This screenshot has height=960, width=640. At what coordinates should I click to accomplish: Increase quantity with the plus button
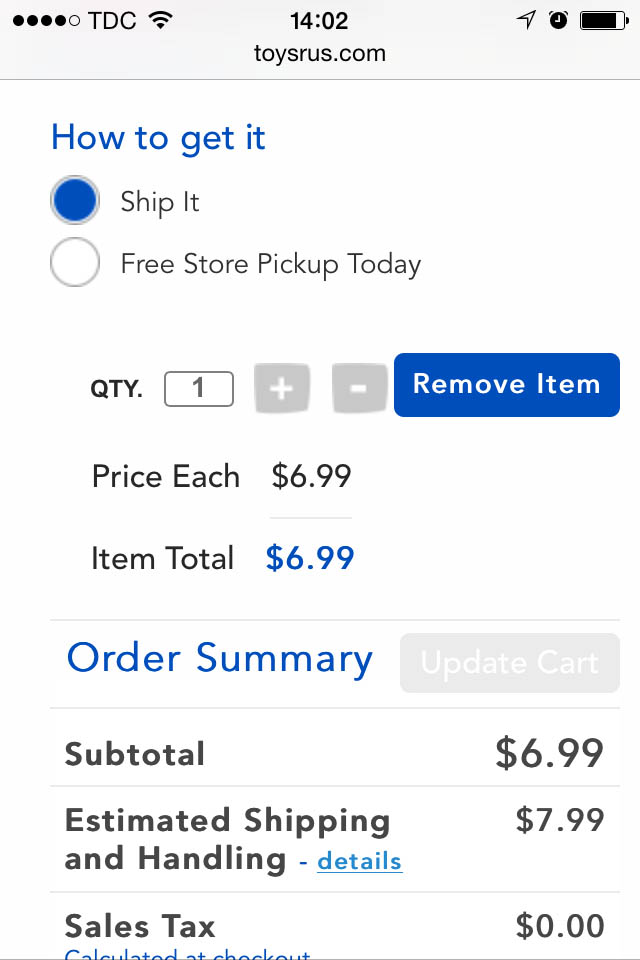point(281,388)
